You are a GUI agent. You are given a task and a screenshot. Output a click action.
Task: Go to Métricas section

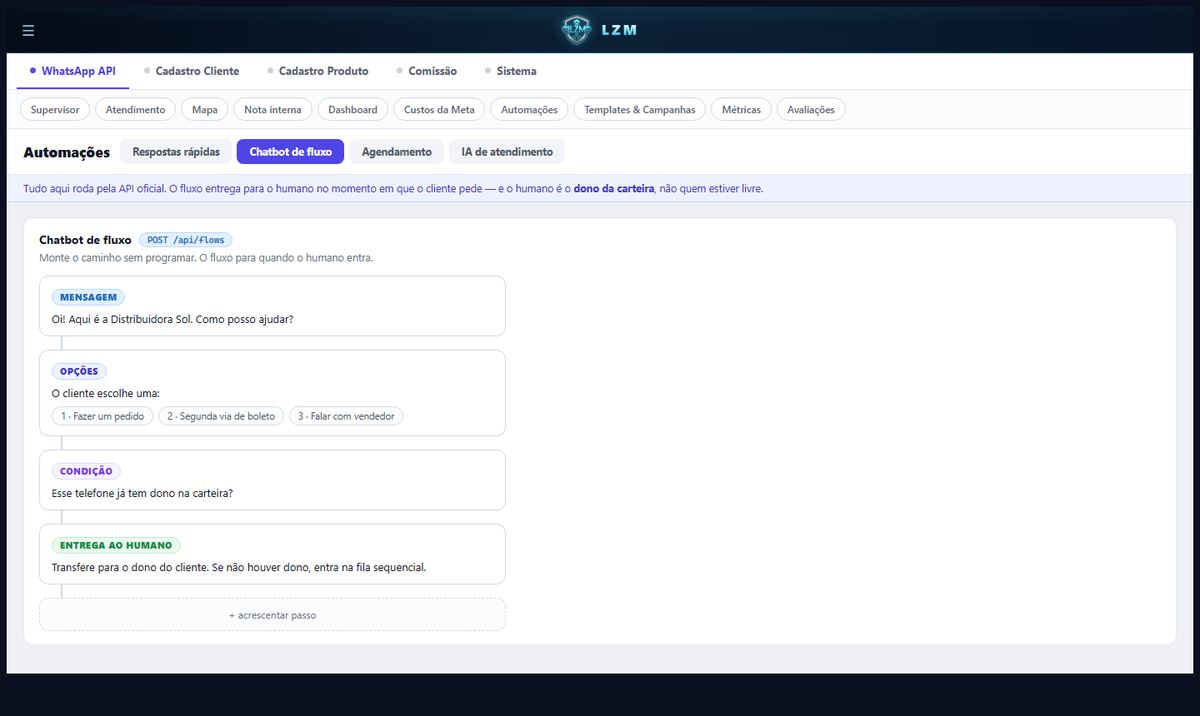click(x=741, y=109)
